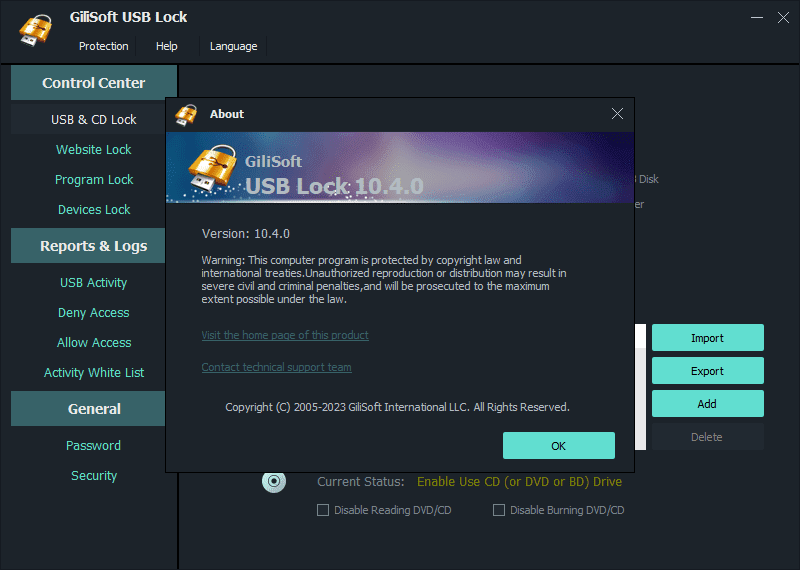
Task: Click the USB lock logo in About banner
Action: (212, 167)
